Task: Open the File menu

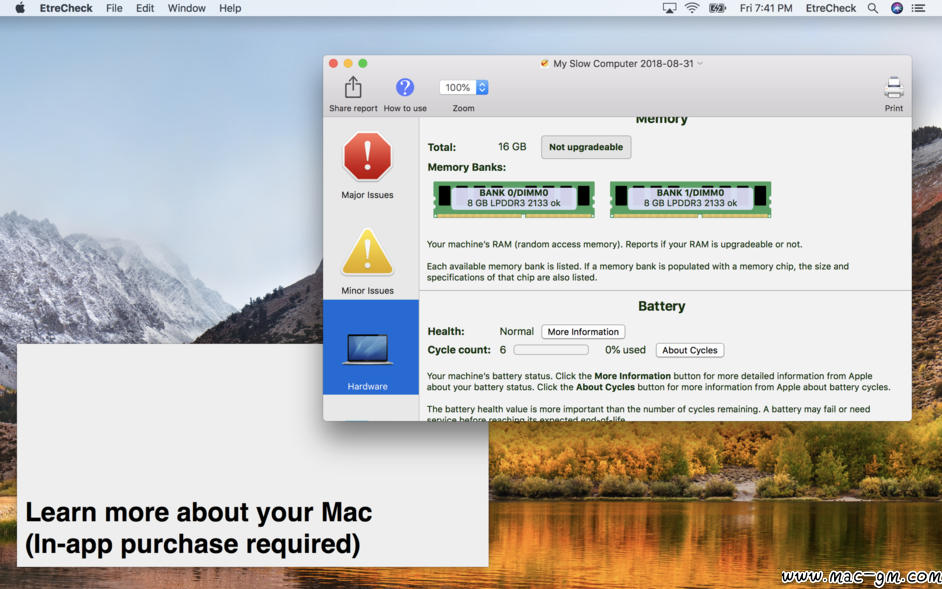Action: [114, 8]
